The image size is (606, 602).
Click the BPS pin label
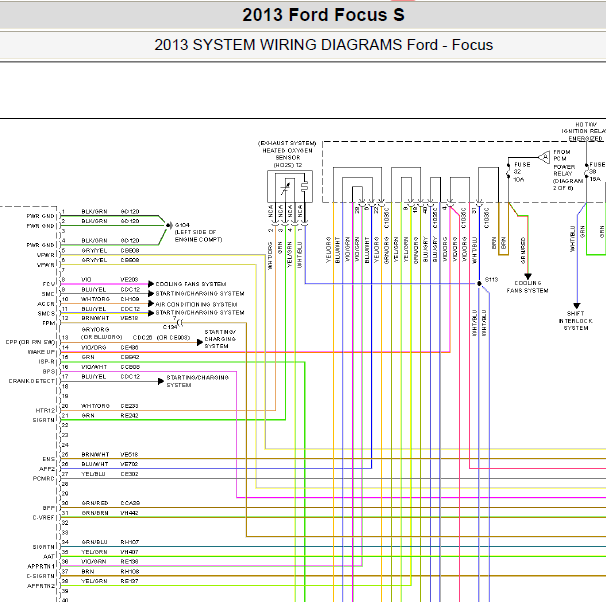pyautogui.click(x=49, y=372)
